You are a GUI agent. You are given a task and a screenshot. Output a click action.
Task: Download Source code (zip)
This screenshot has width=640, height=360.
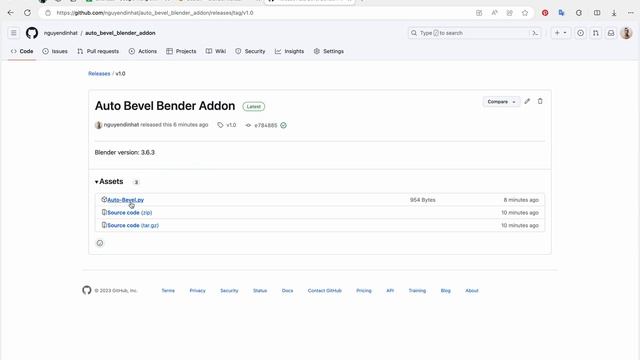click(x=129, y=213)
